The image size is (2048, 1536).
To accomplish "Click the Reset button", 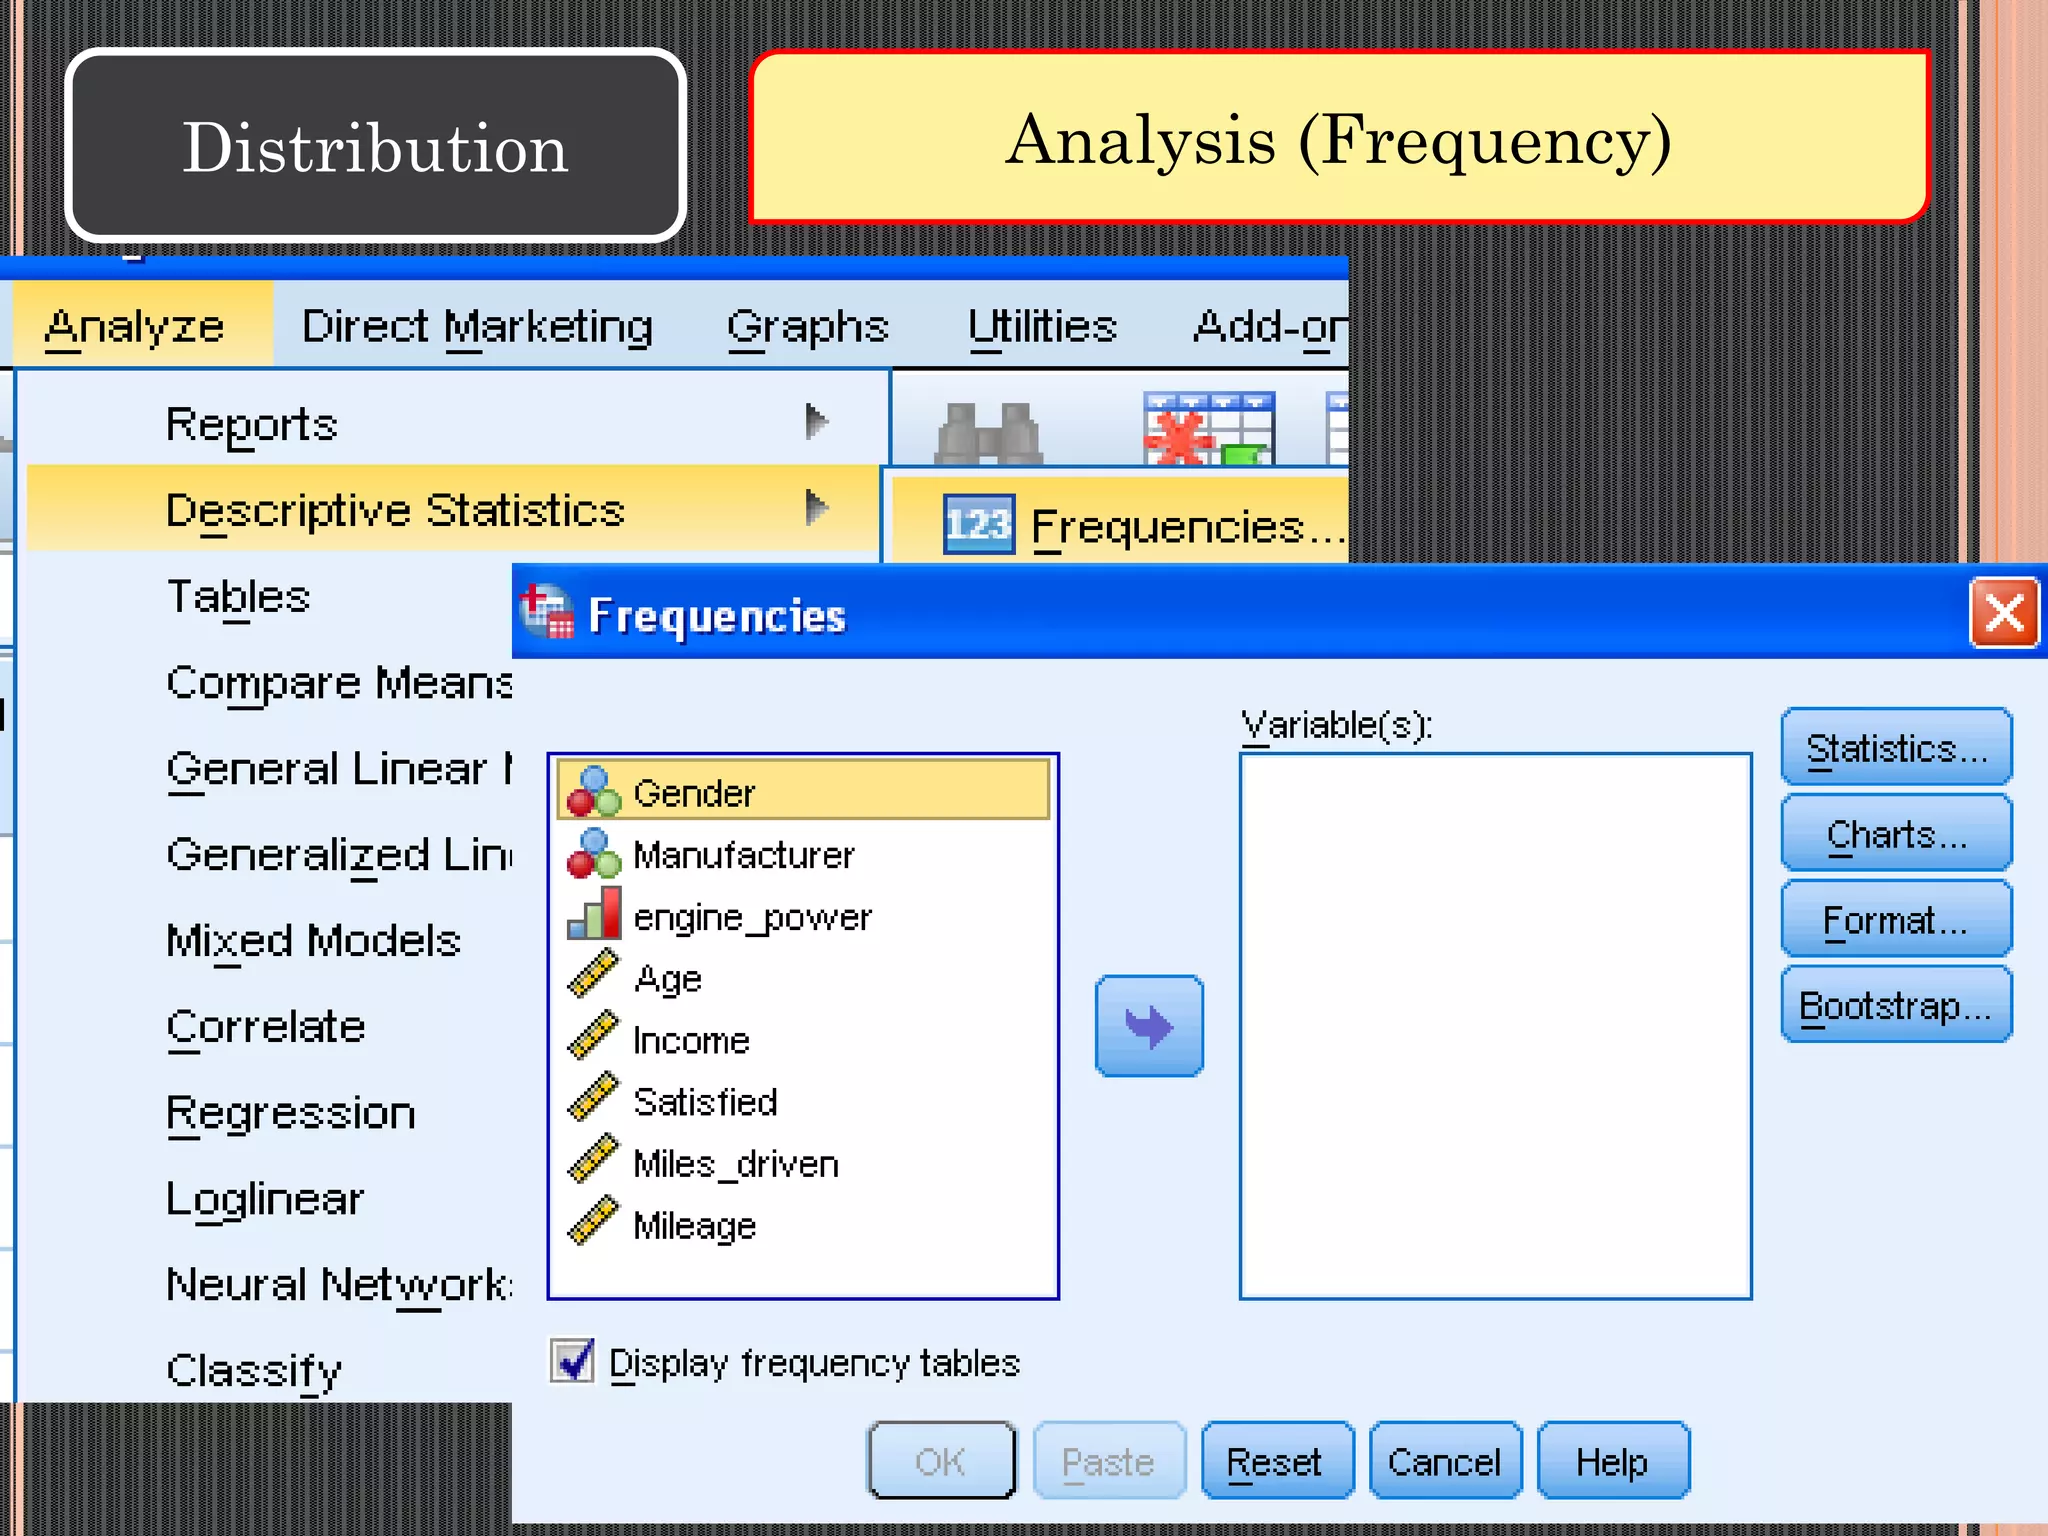I will [1277, 1461].
